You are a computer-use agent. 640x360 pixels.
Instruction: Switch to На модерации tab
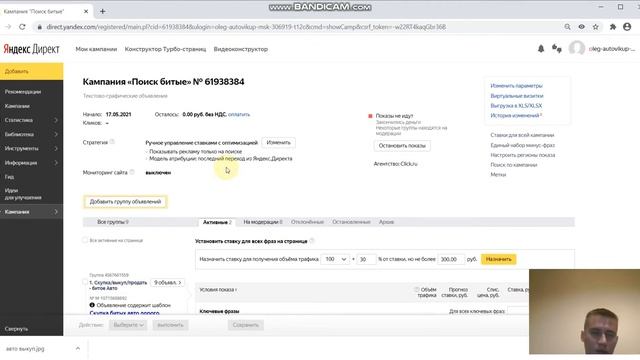click(x=263, y=222)
